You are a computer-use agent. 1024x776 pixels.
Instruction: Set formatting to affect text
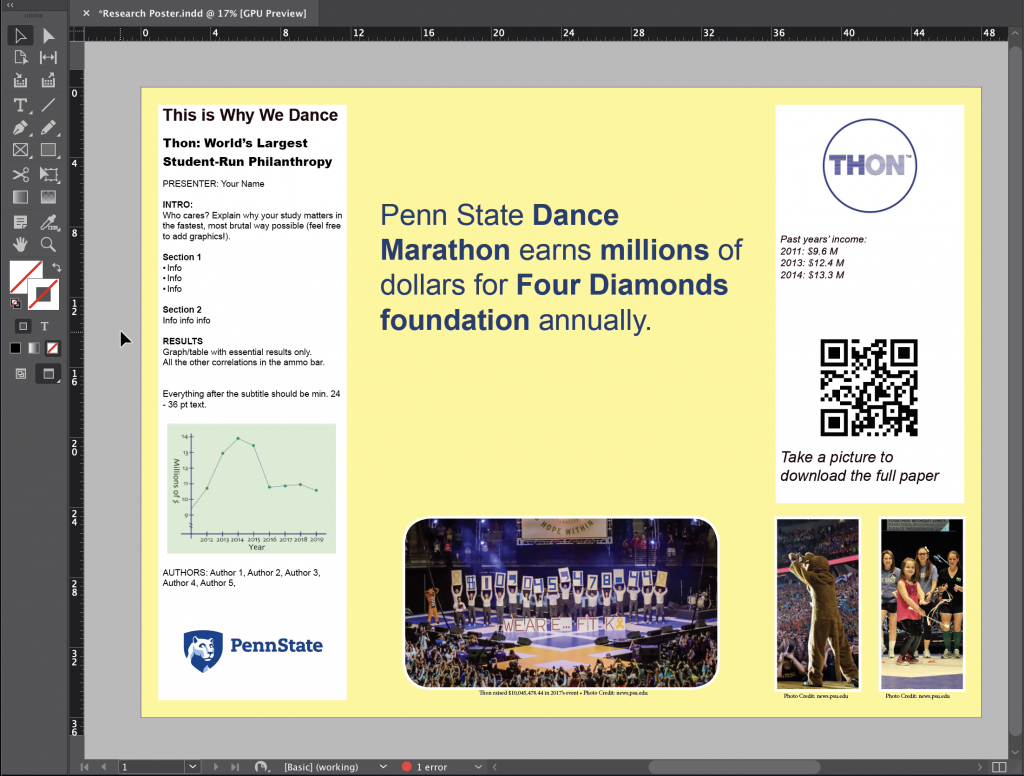[x=44, y=326]
